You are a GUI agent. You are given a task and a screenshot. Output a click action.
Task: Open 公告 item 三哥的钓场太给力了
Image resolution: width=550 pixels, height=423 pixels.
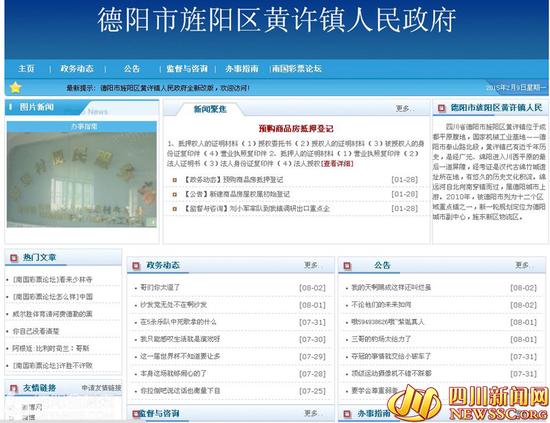pyautogui.click(x=381, y=339)
